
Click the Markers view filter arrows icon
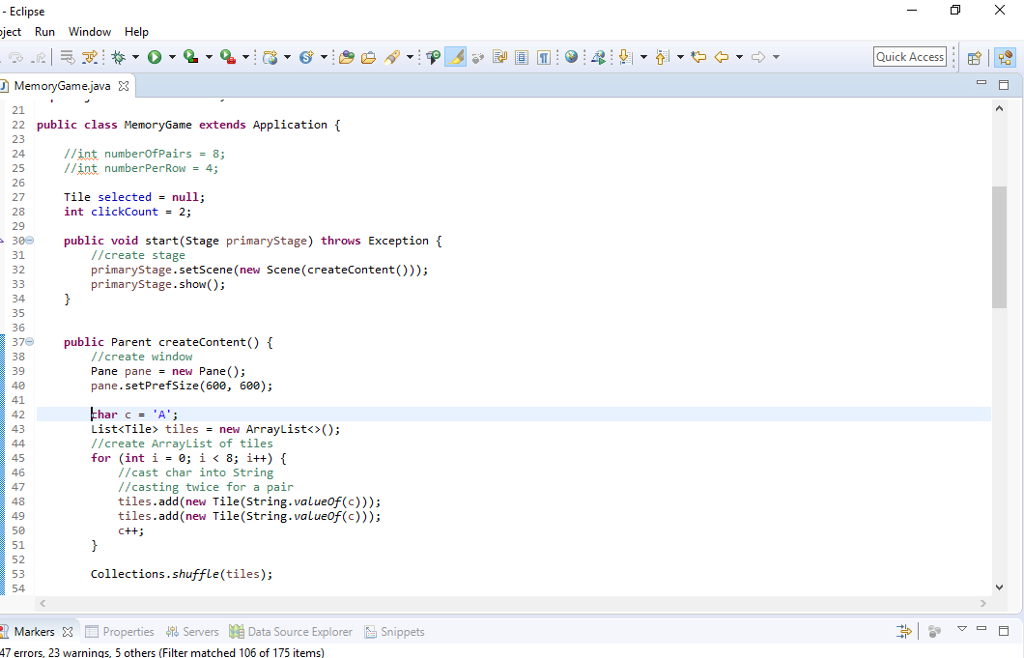[x=904, y=631]
